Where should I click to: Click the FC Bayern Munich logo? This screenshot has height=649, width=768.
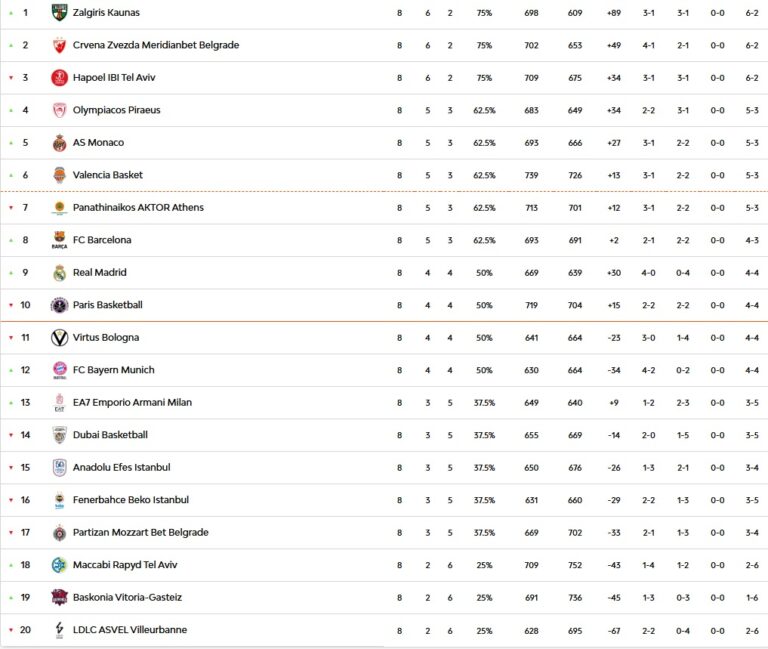[59, 370]
